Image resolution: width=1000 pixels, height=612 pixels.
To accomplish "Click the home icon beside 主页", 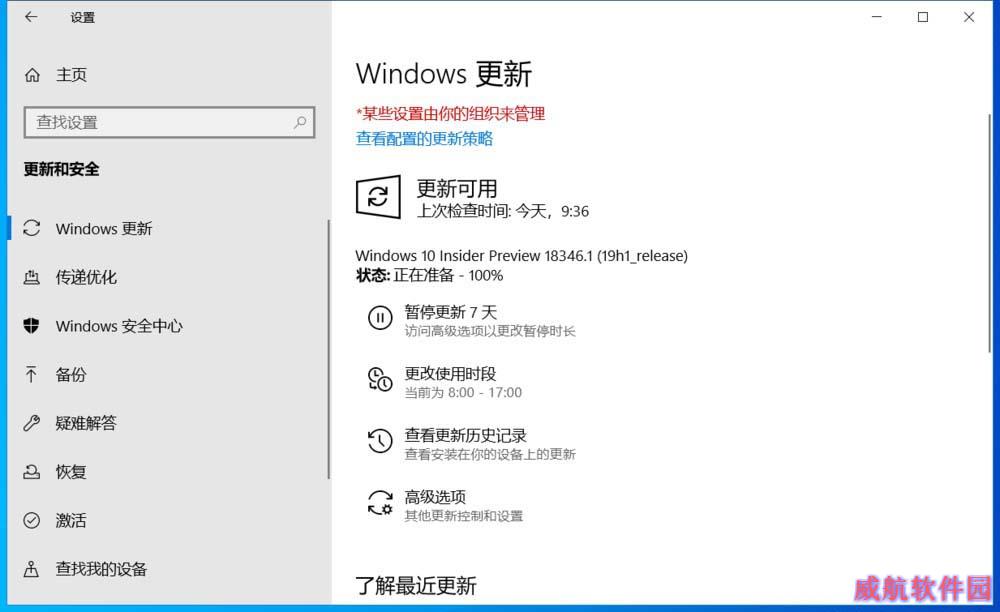I will click(x=32, y=75).
